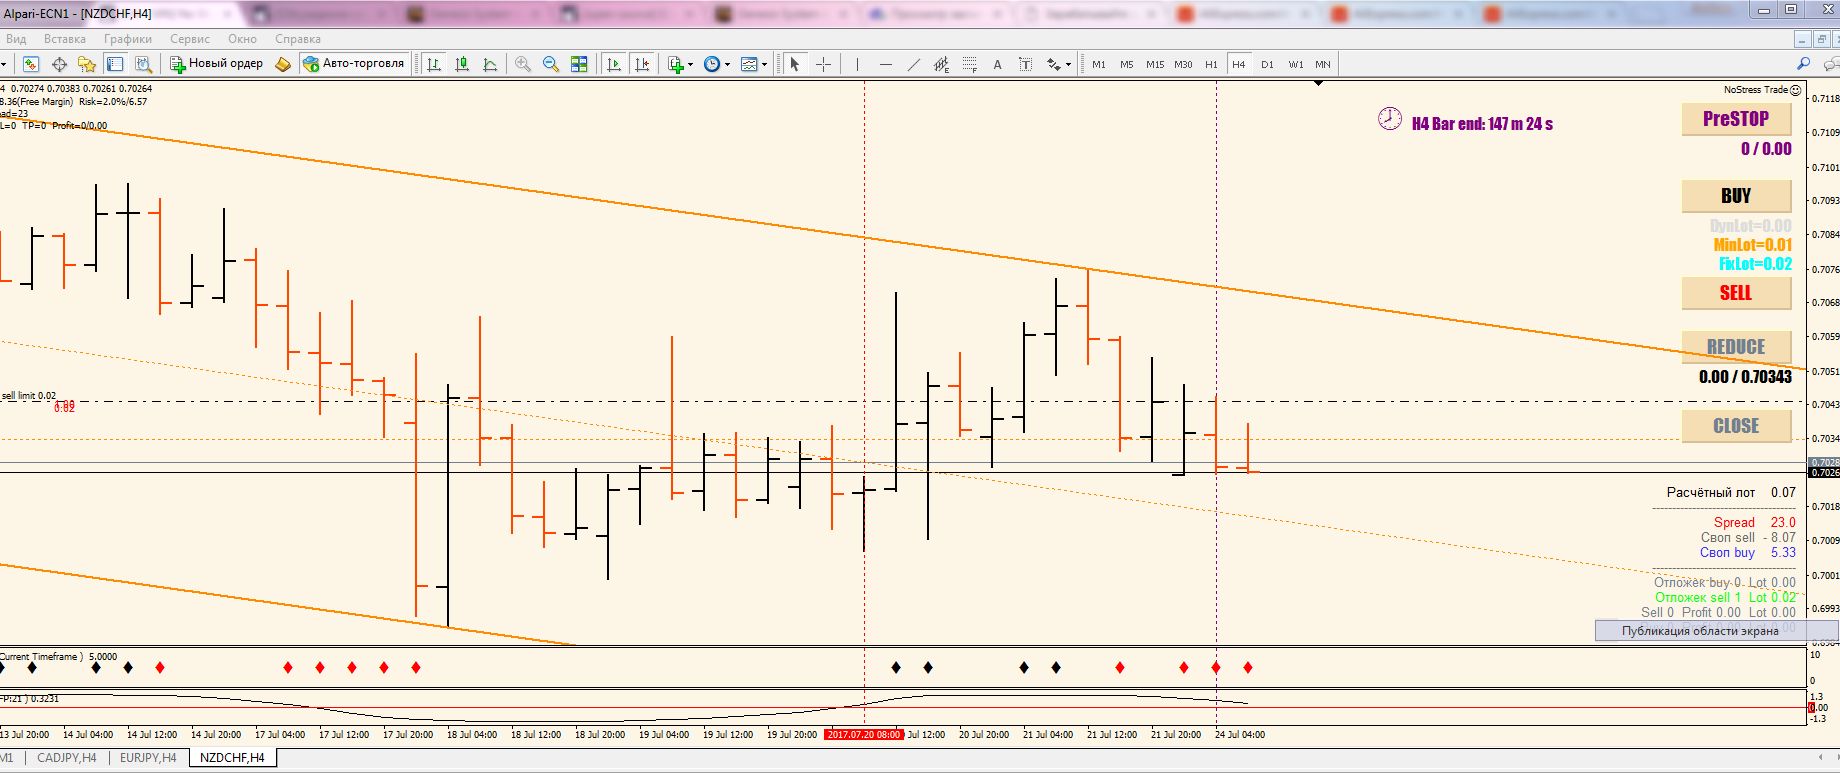
Task: Open the Data Window crosshair-target icon
Action: pos(59,64)
